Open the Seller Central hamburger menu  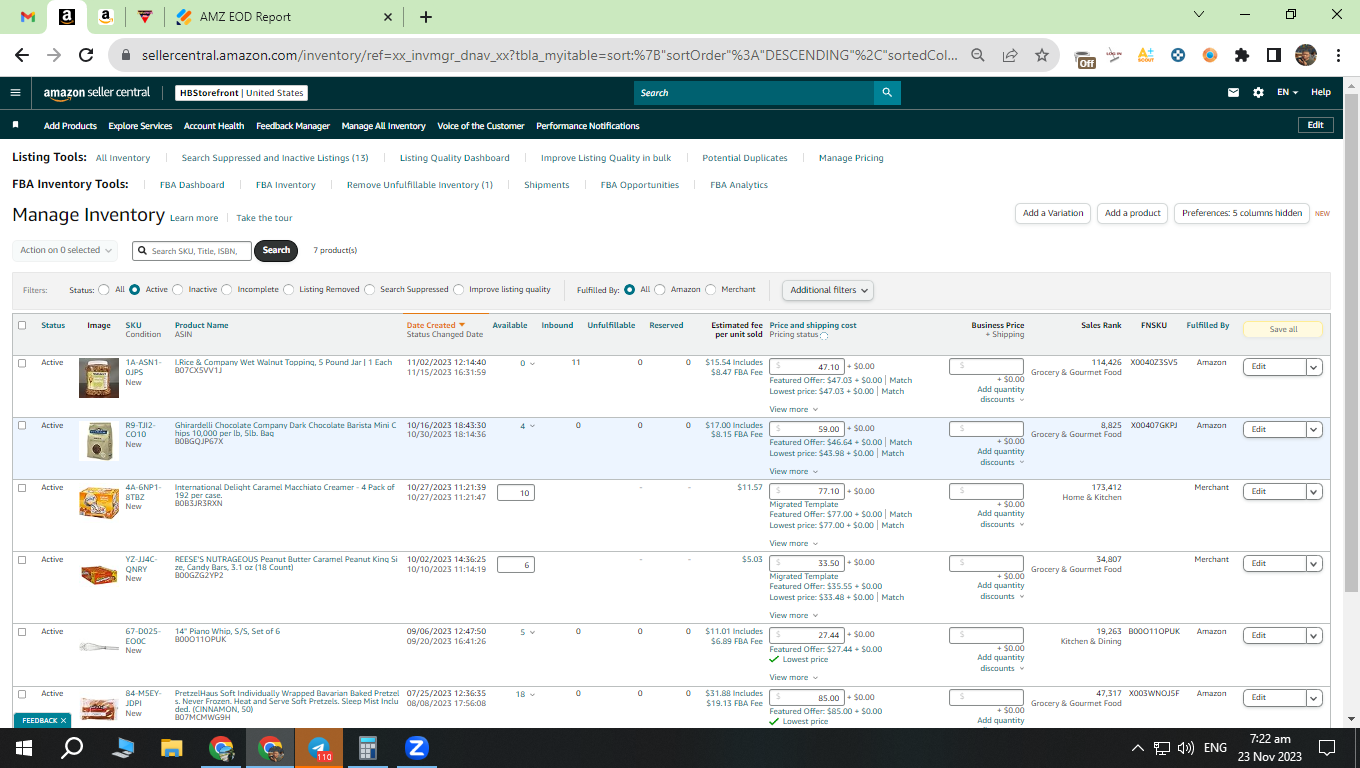click(x=15, y=93)
